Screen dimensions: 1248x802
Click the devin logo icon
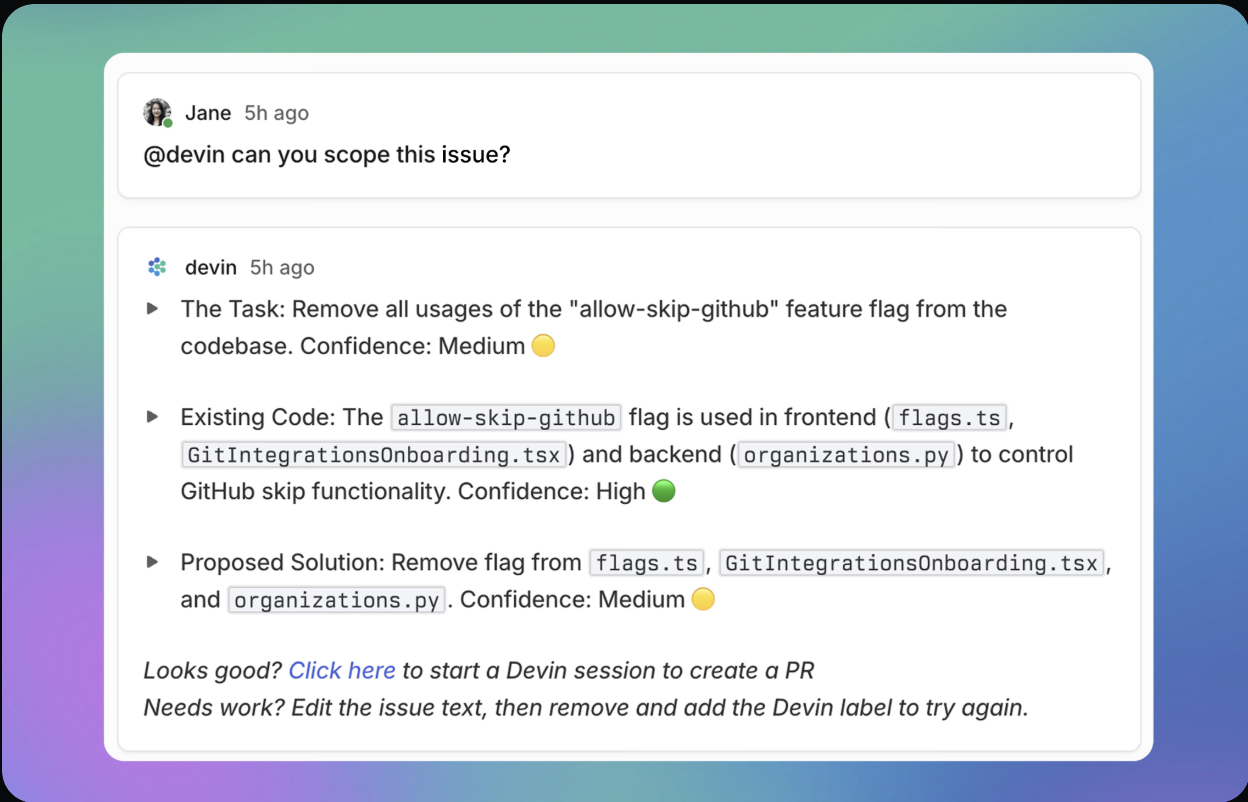pos(157,267)
